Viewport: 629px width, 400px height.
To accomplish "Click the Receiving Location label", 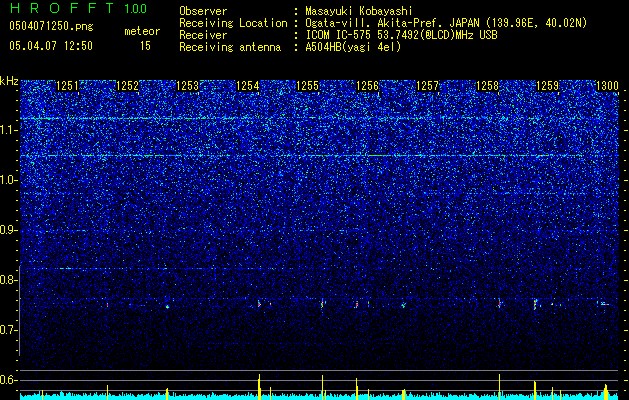I will click(x=233, y=23).
